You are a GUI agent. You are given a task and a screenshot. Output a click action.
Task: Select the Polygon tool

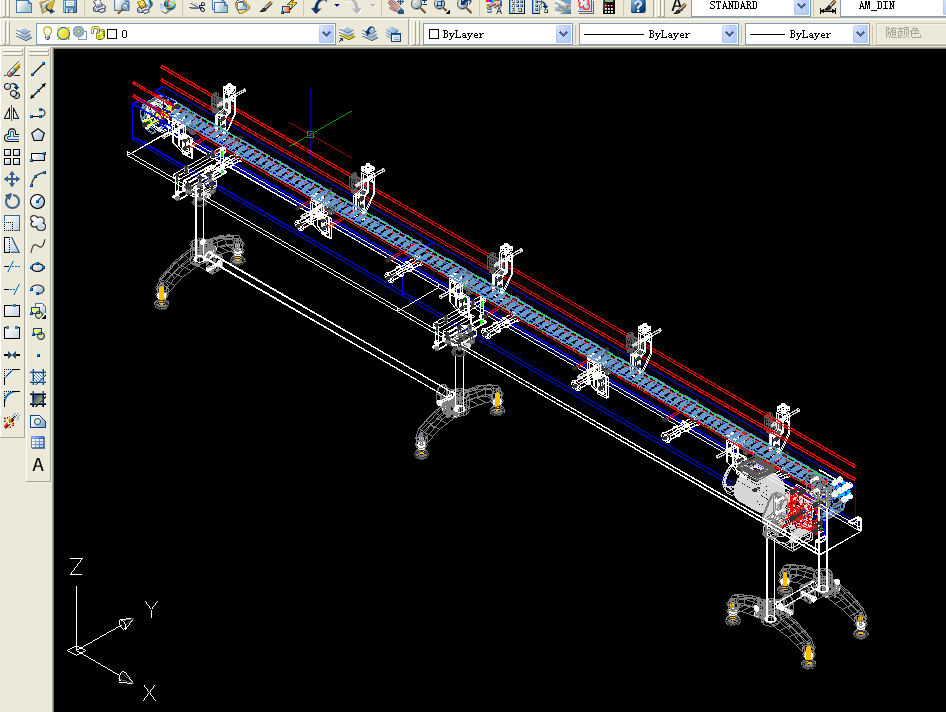pos(38,135)
